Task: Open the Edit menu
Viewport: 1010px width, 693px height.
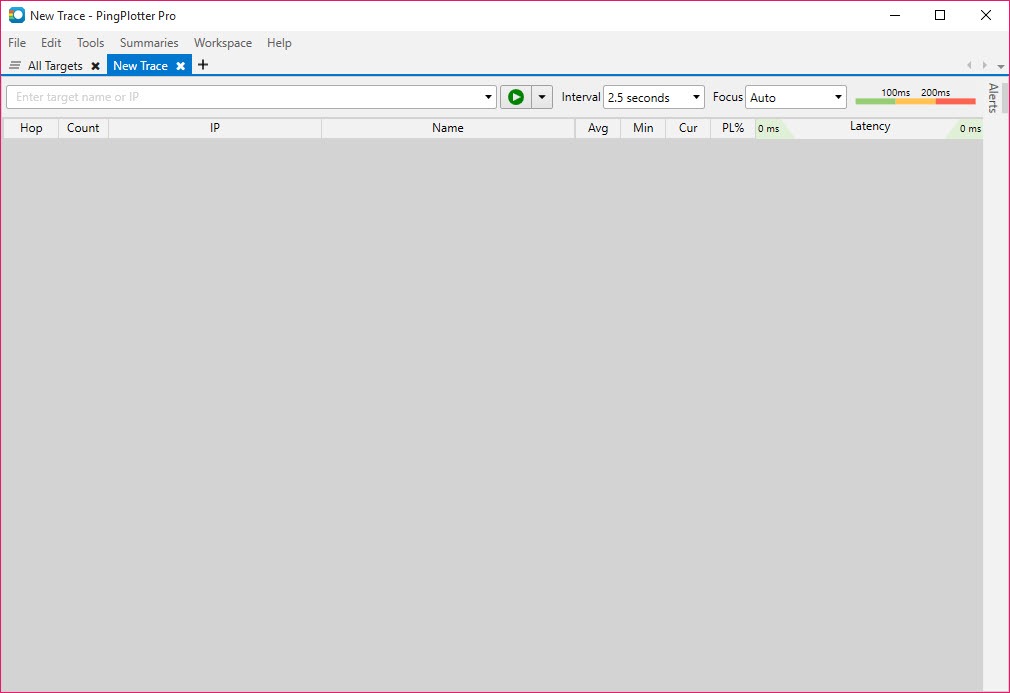Action: (x=51, y=43)
